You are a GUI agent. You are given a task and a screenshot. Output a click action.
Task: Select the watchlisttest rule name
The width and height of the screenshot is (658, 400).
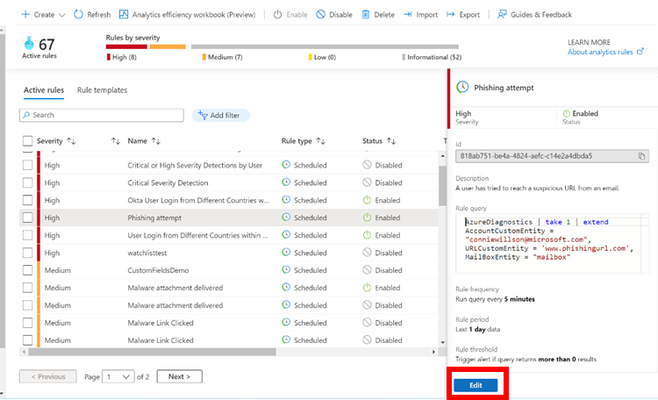coord(147,253)
